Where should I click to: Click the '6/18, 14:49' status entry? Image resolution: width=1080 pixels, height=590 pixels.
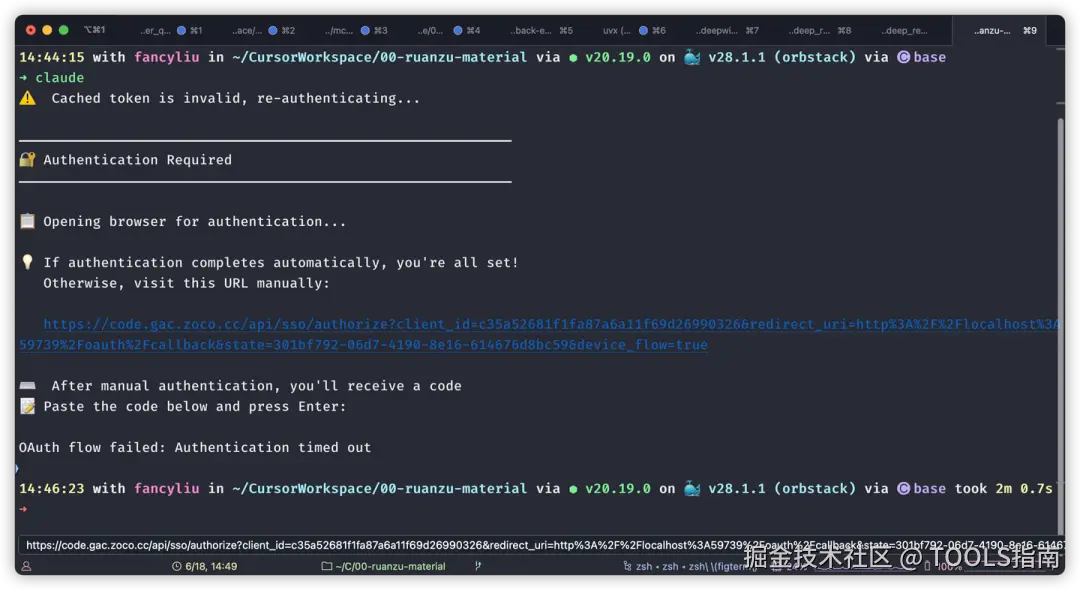pos(211,566)
